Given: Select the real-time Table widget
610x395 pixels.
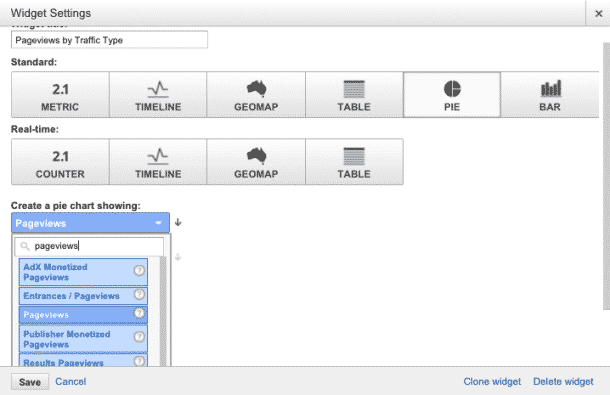Looking at the screenshot, I should click(354, 162).
